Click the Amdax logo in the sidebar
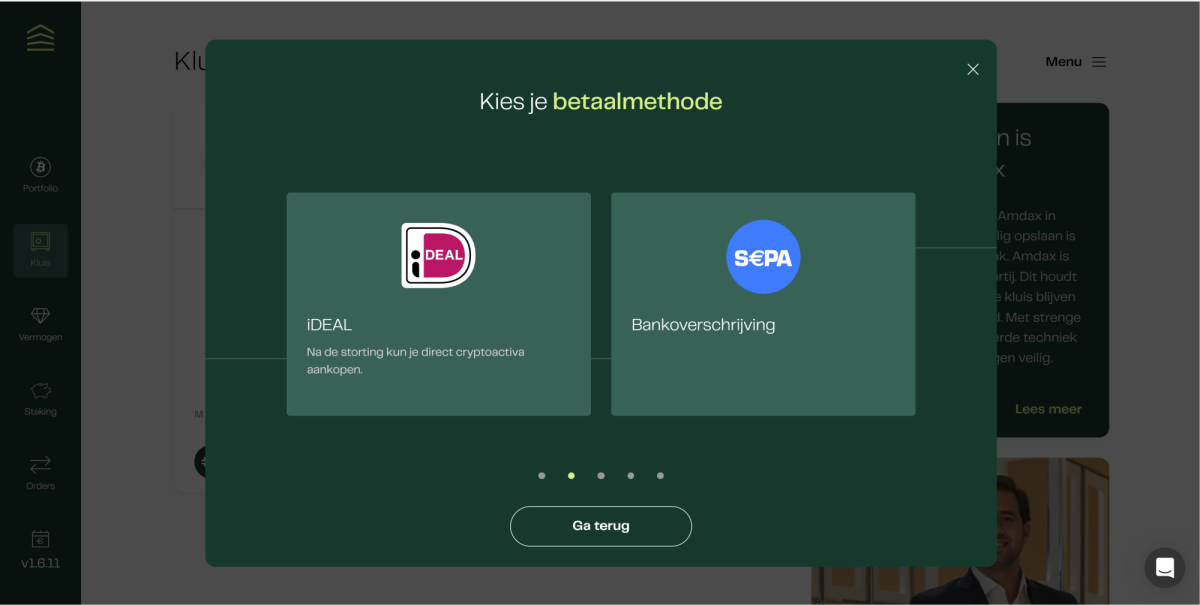1200x605 pixels. pyautogui.click(x=41, y=38)
